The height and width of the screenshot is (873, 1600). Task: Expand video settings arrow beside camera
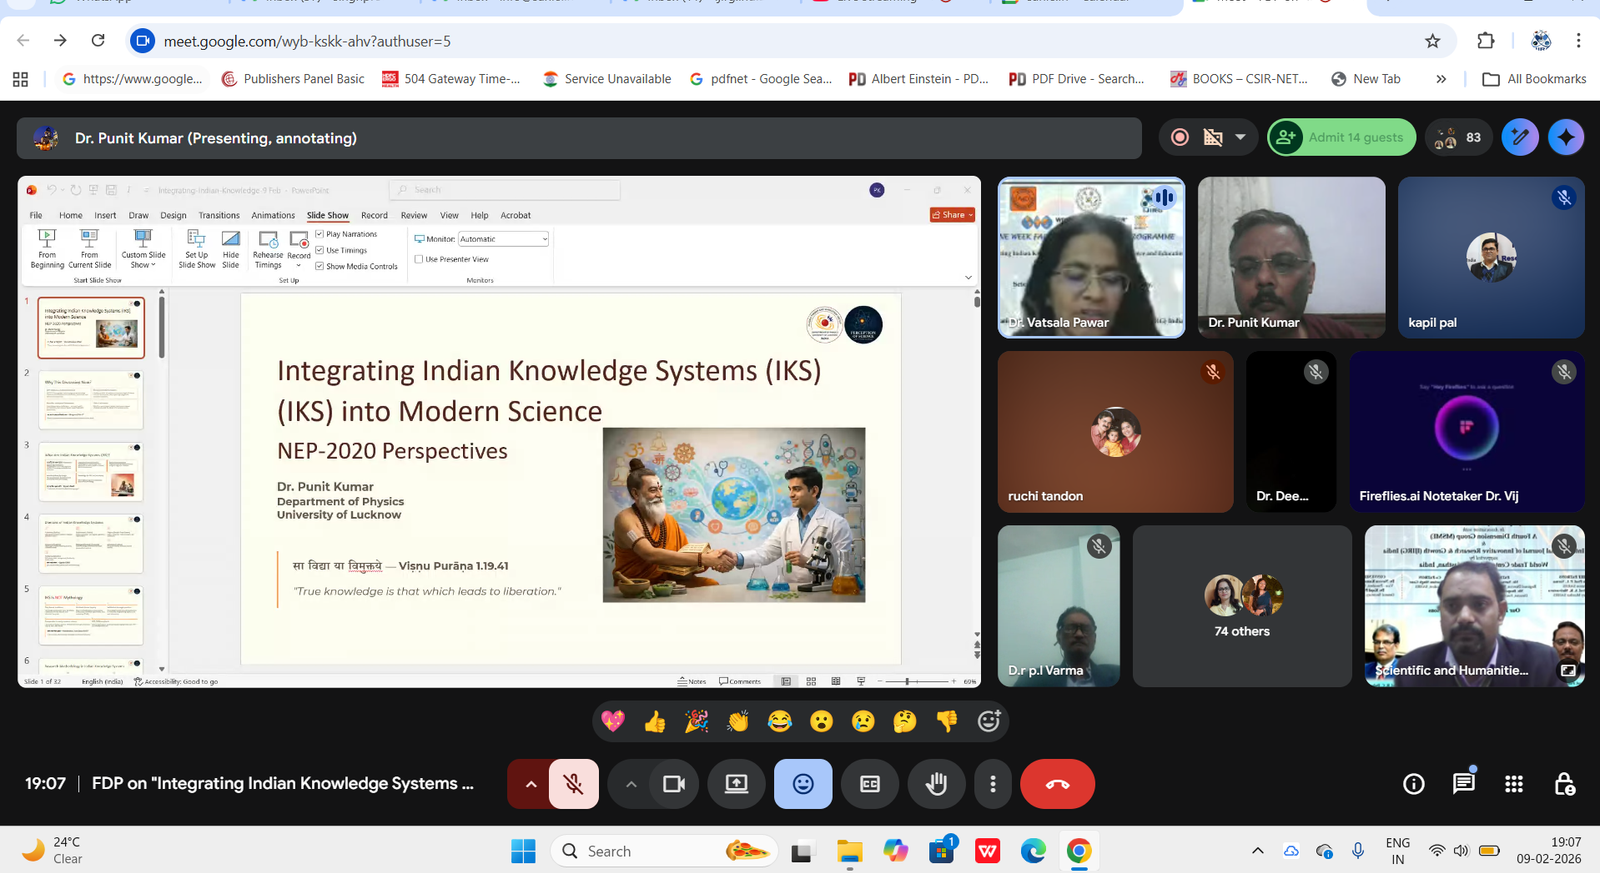[631, 784]
